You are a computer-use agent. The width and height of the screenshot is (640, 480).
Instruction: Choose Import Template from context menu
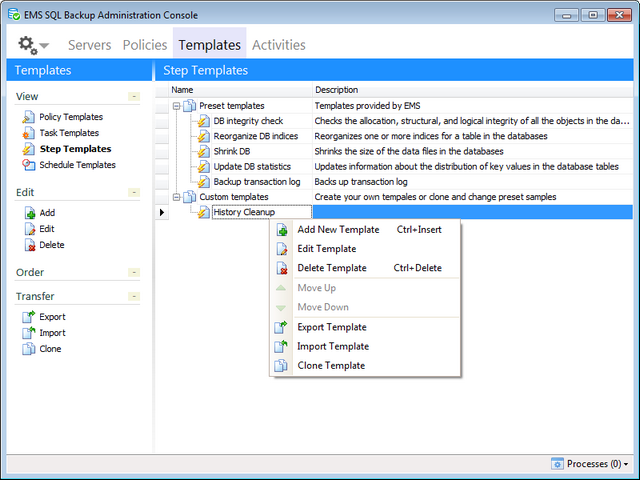point(365,346)
